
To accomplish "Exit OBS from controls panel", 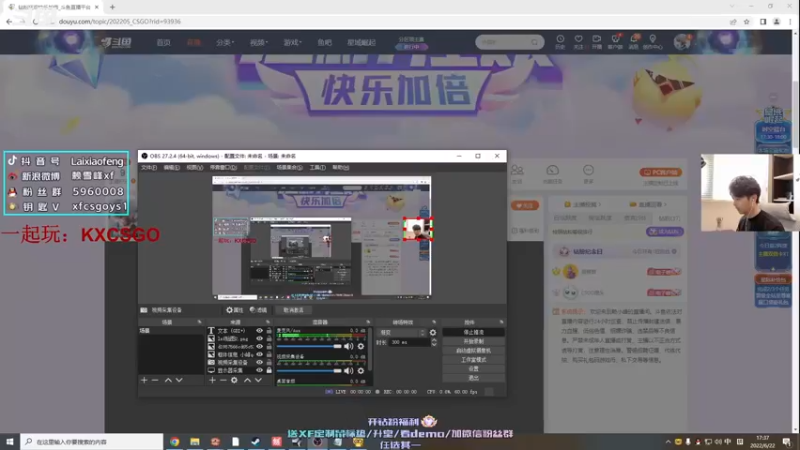I will [x=473, y=378].
